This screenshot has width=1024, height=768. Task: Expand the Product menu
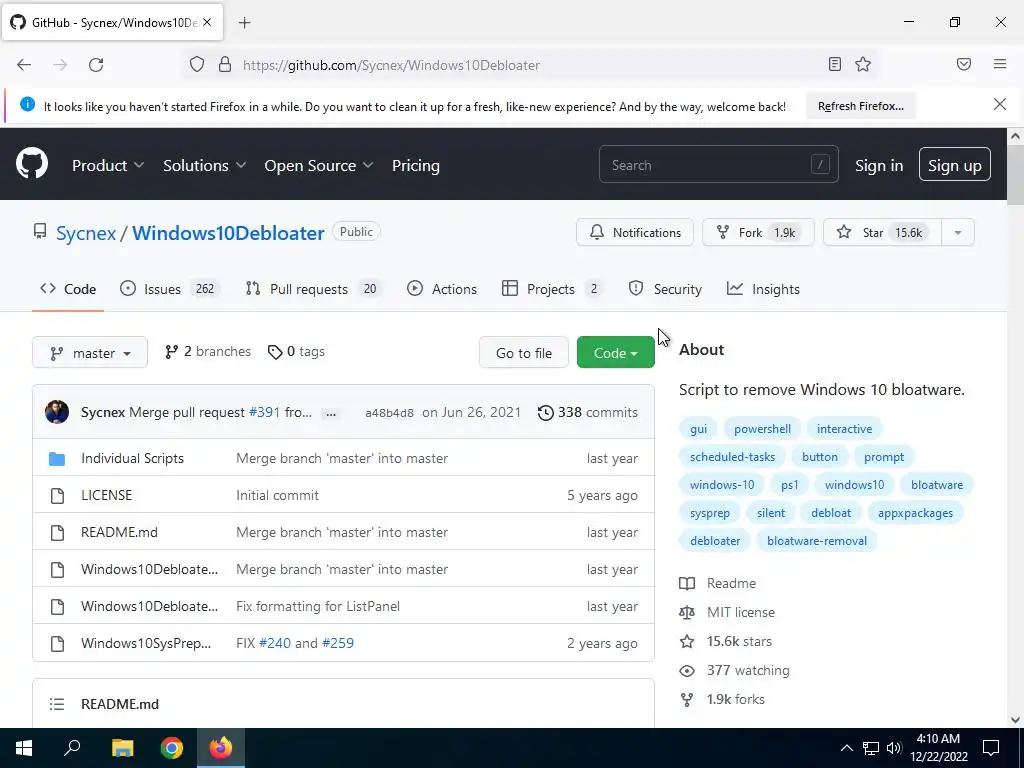click(108, 165)
